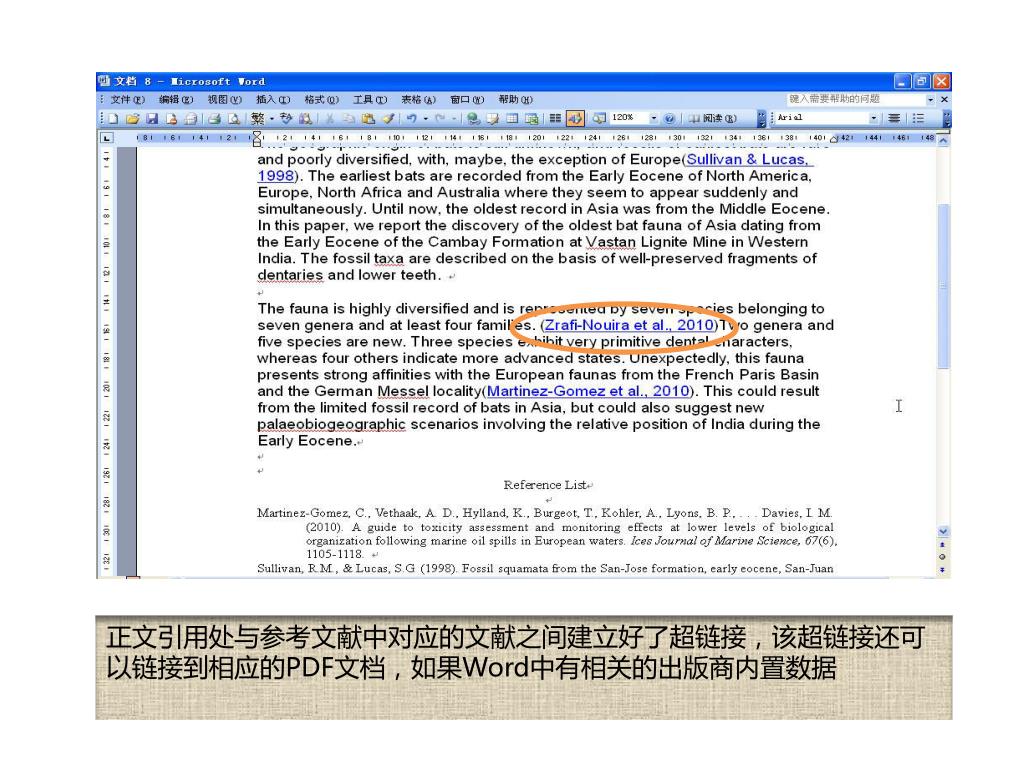Click the Insert Excel Worksheet icon
1024x768 pixels.
coord(532,119)
